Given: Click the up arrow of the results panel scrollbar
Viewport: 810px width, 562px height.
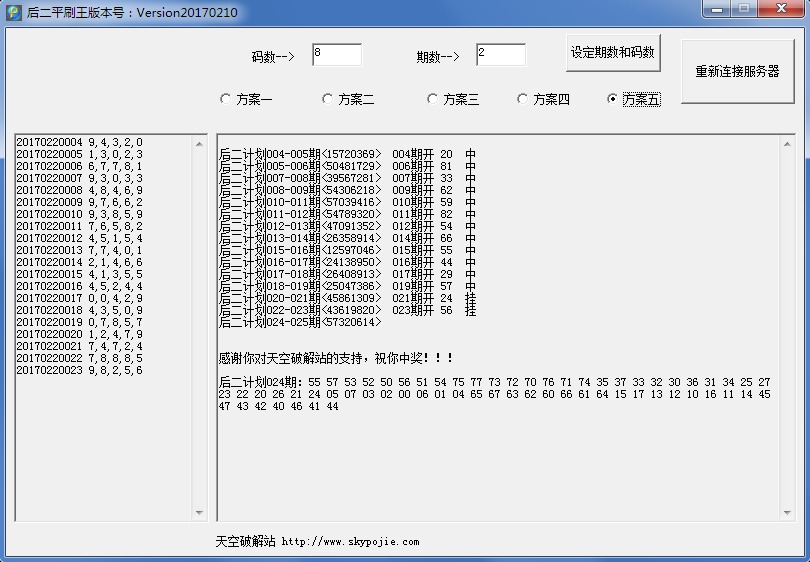Looking at the screenshot, I should pyautogui.click(x=786, y=142).
